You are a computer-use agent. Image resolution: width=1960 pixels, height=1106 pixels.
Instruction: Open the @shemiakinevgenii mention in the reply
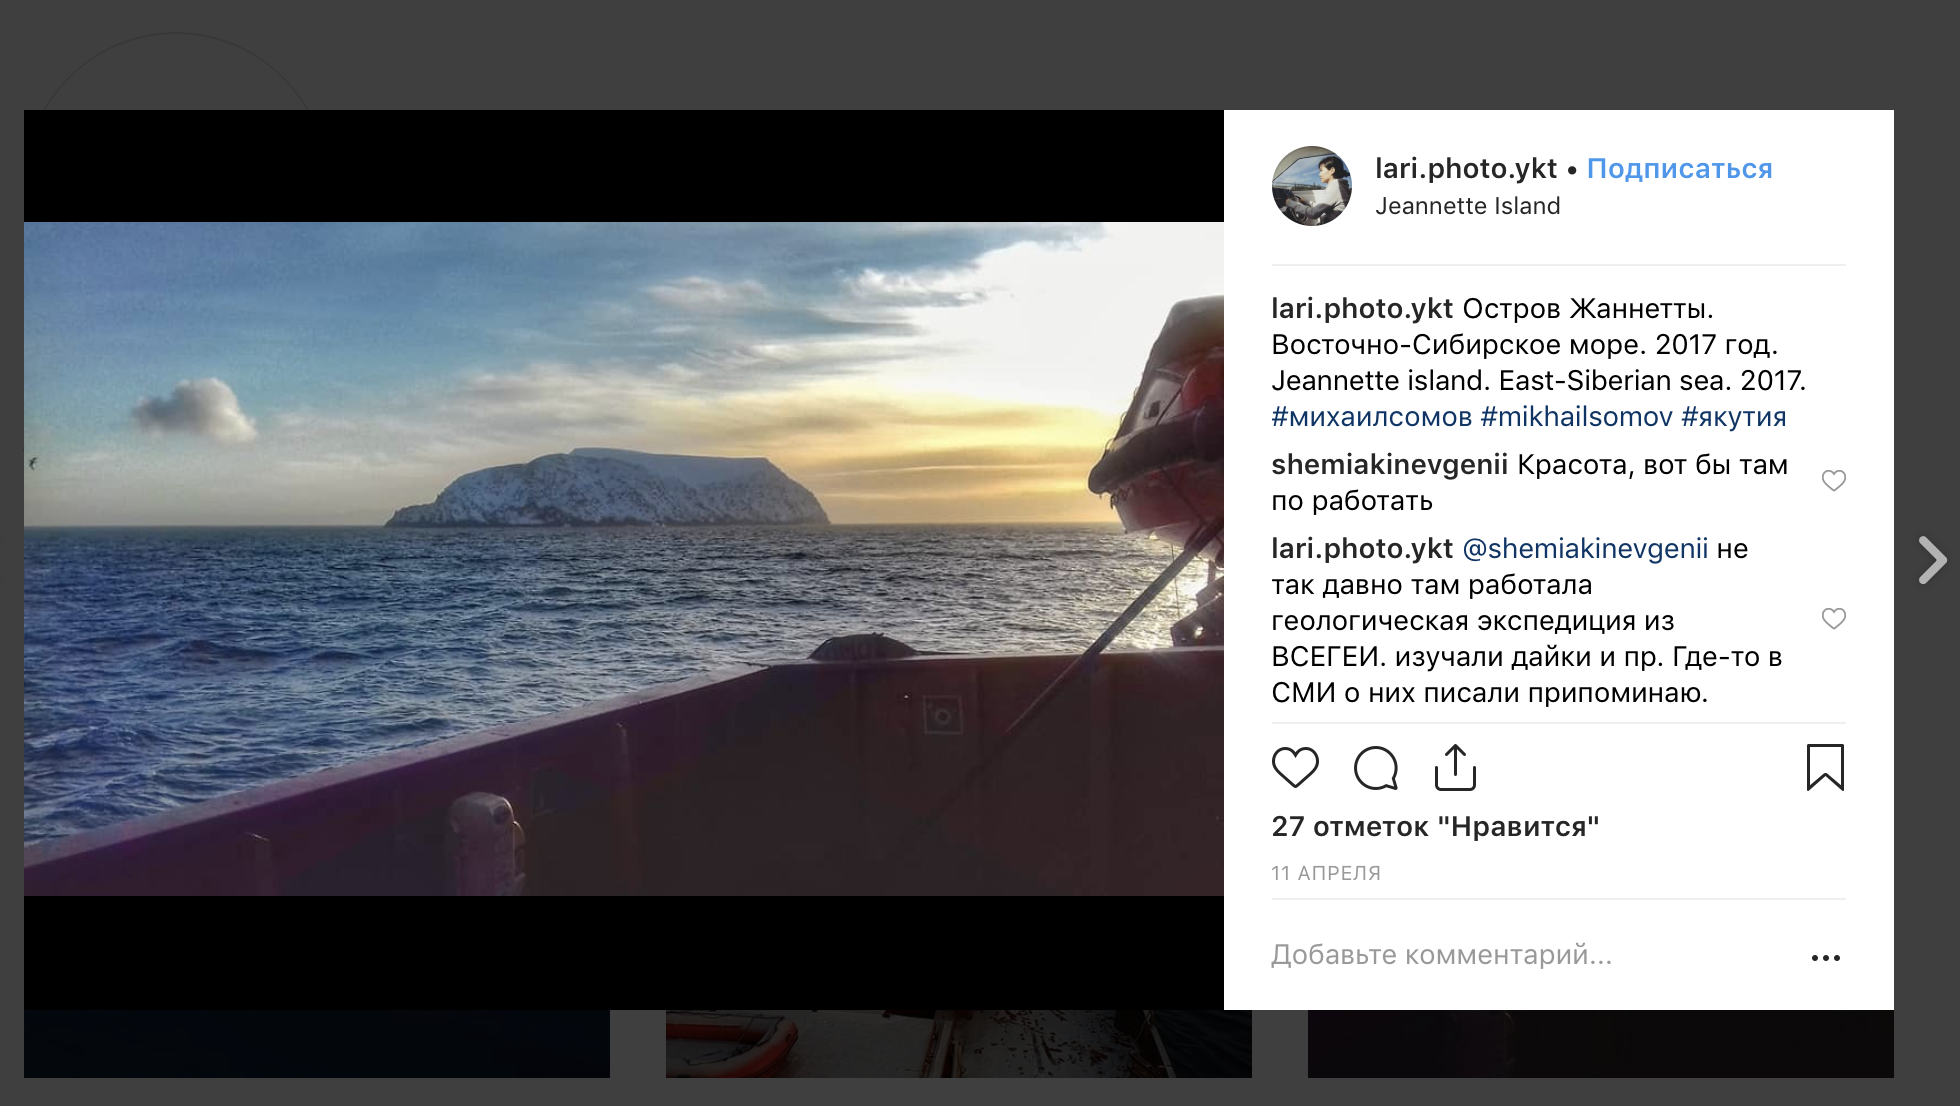1585,549
